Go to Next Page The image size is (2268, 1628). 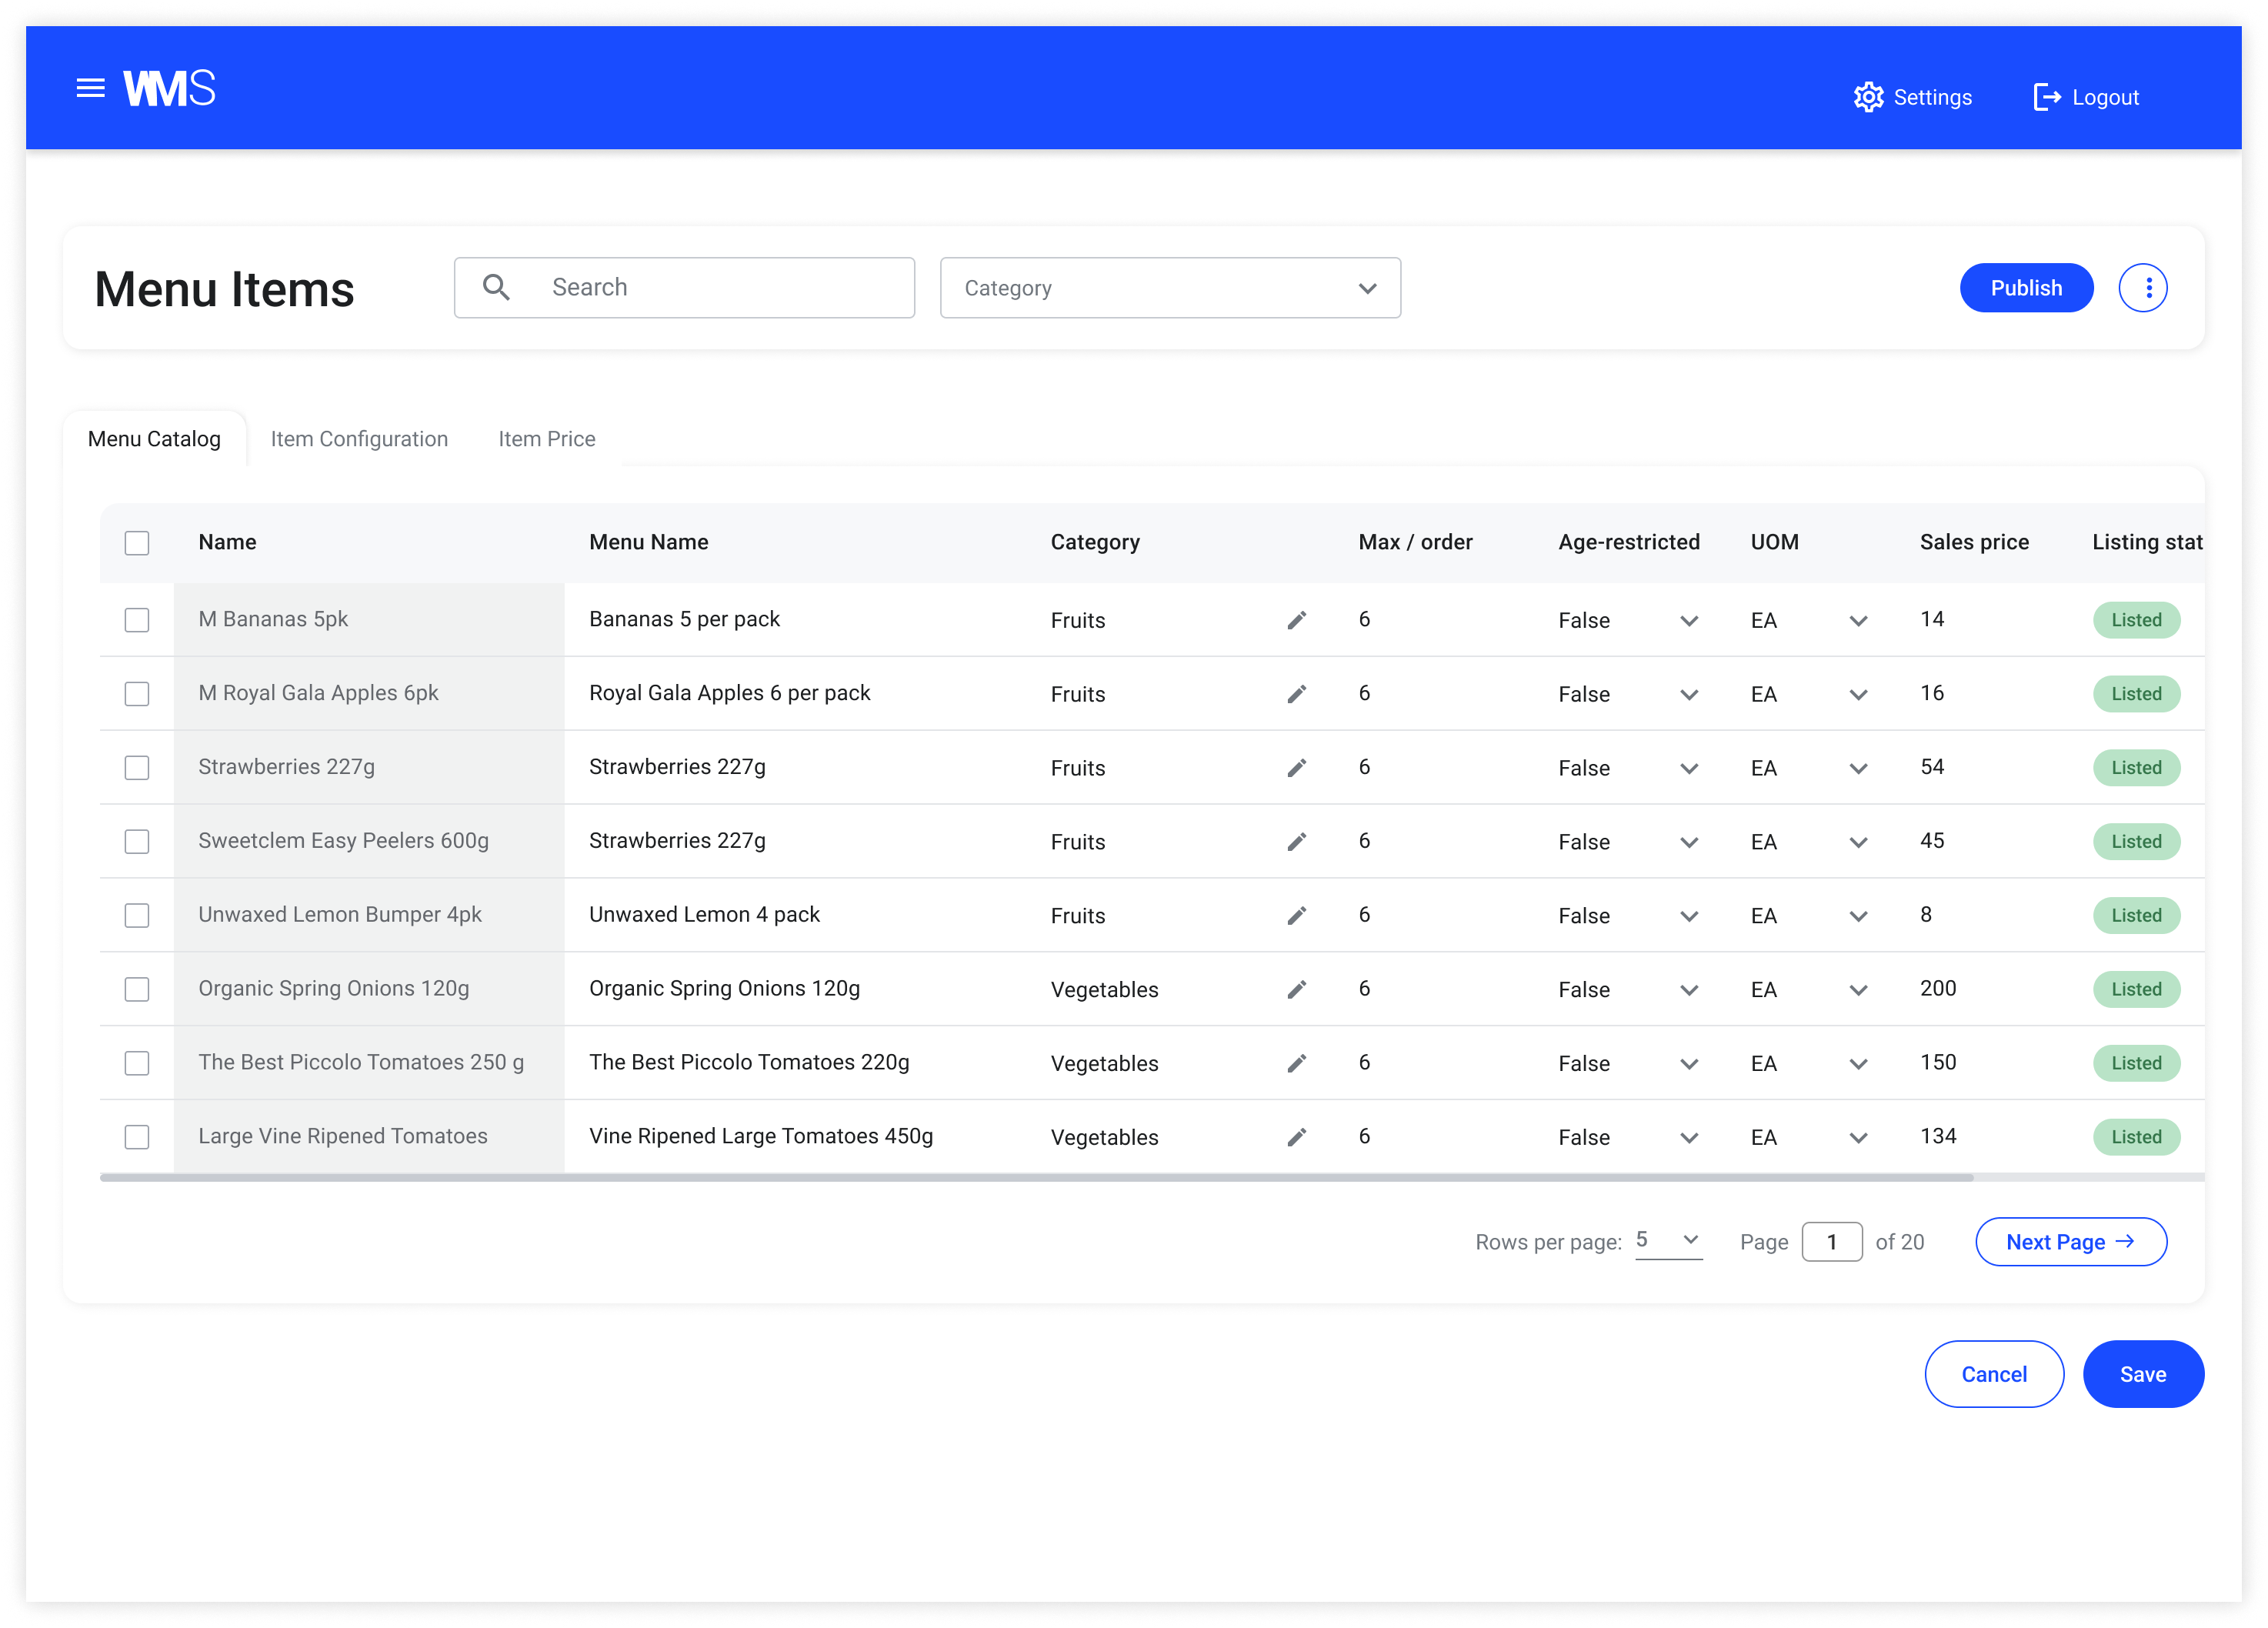pos(2070,1241)
